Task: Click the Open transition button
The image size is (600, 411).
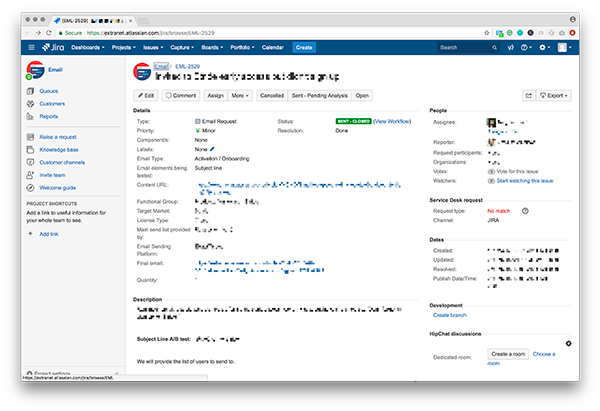Action: [x=362, y=96]
